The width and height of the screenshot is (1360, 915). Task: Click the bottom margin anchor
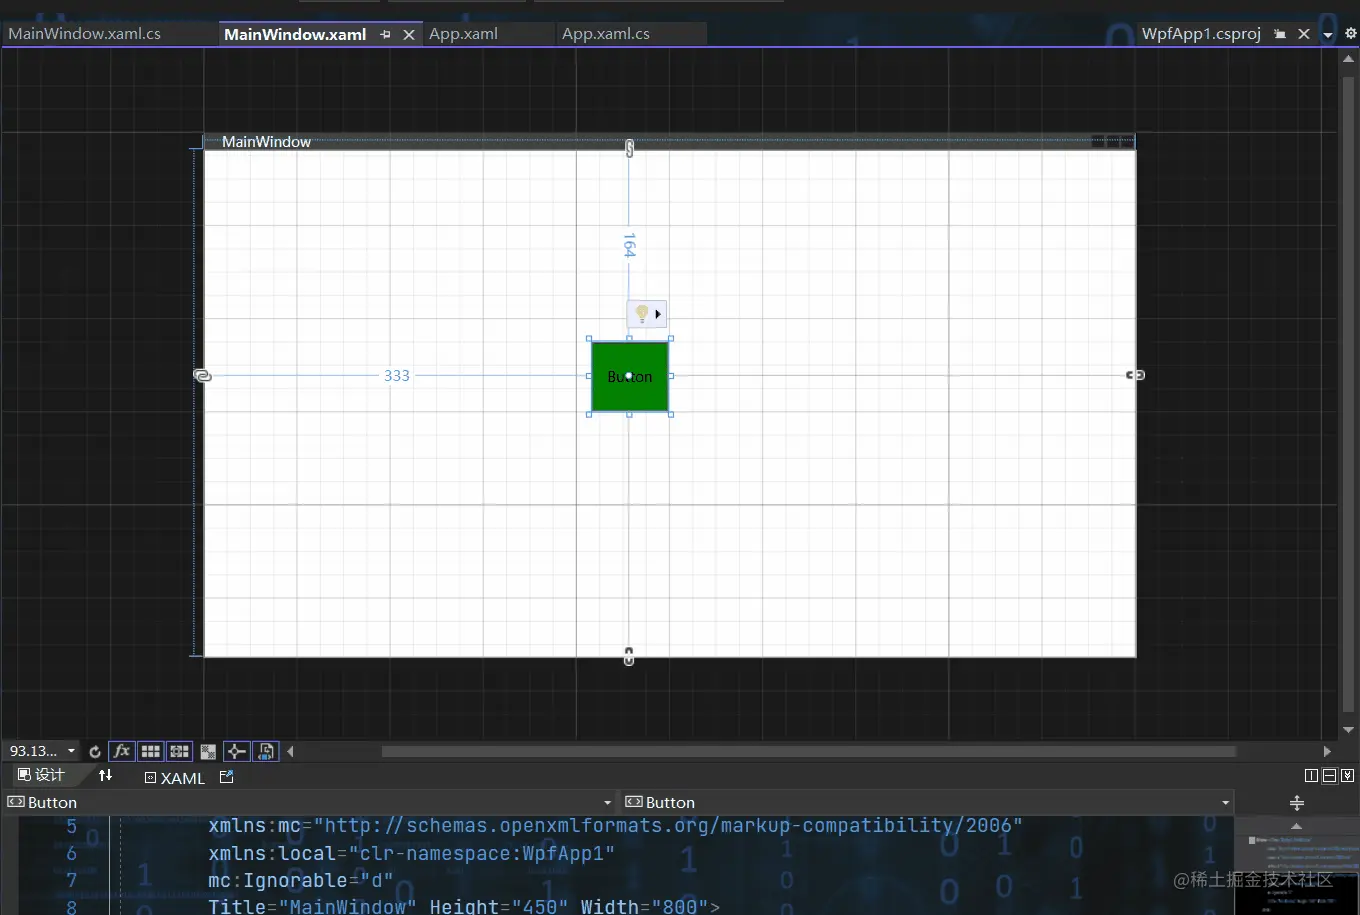[x=629, y=656]
